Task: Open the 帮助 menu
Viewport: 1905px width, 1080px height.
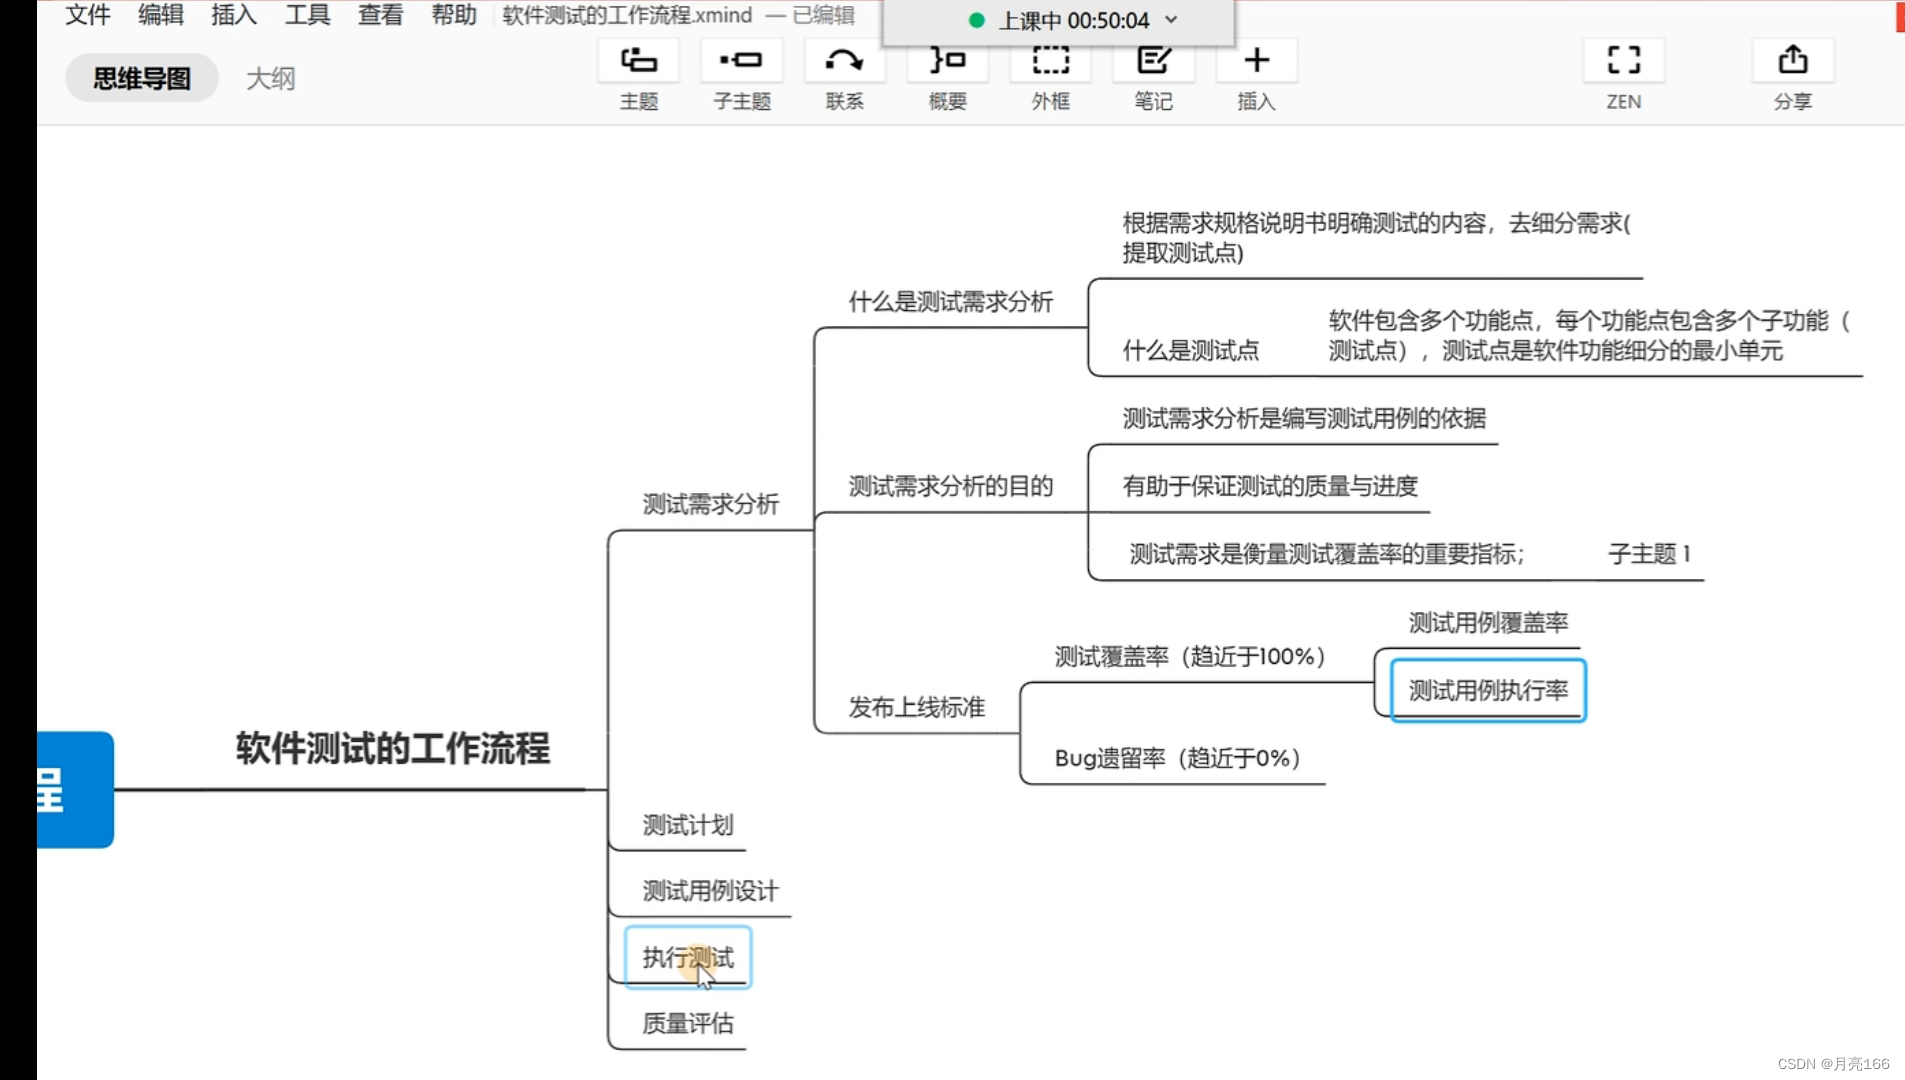Action: pos(453,15)
